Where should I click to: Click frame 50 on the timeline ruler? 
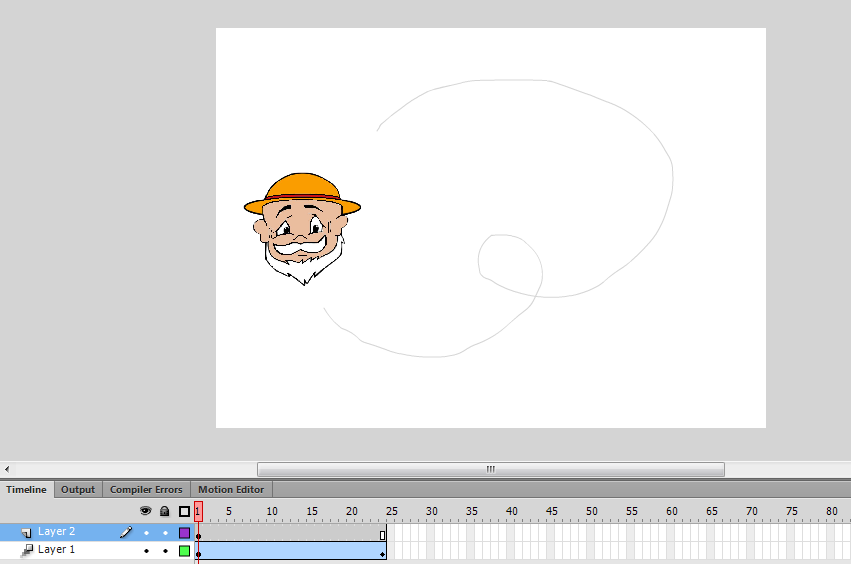pyautogui.click(x=591, y=511)
